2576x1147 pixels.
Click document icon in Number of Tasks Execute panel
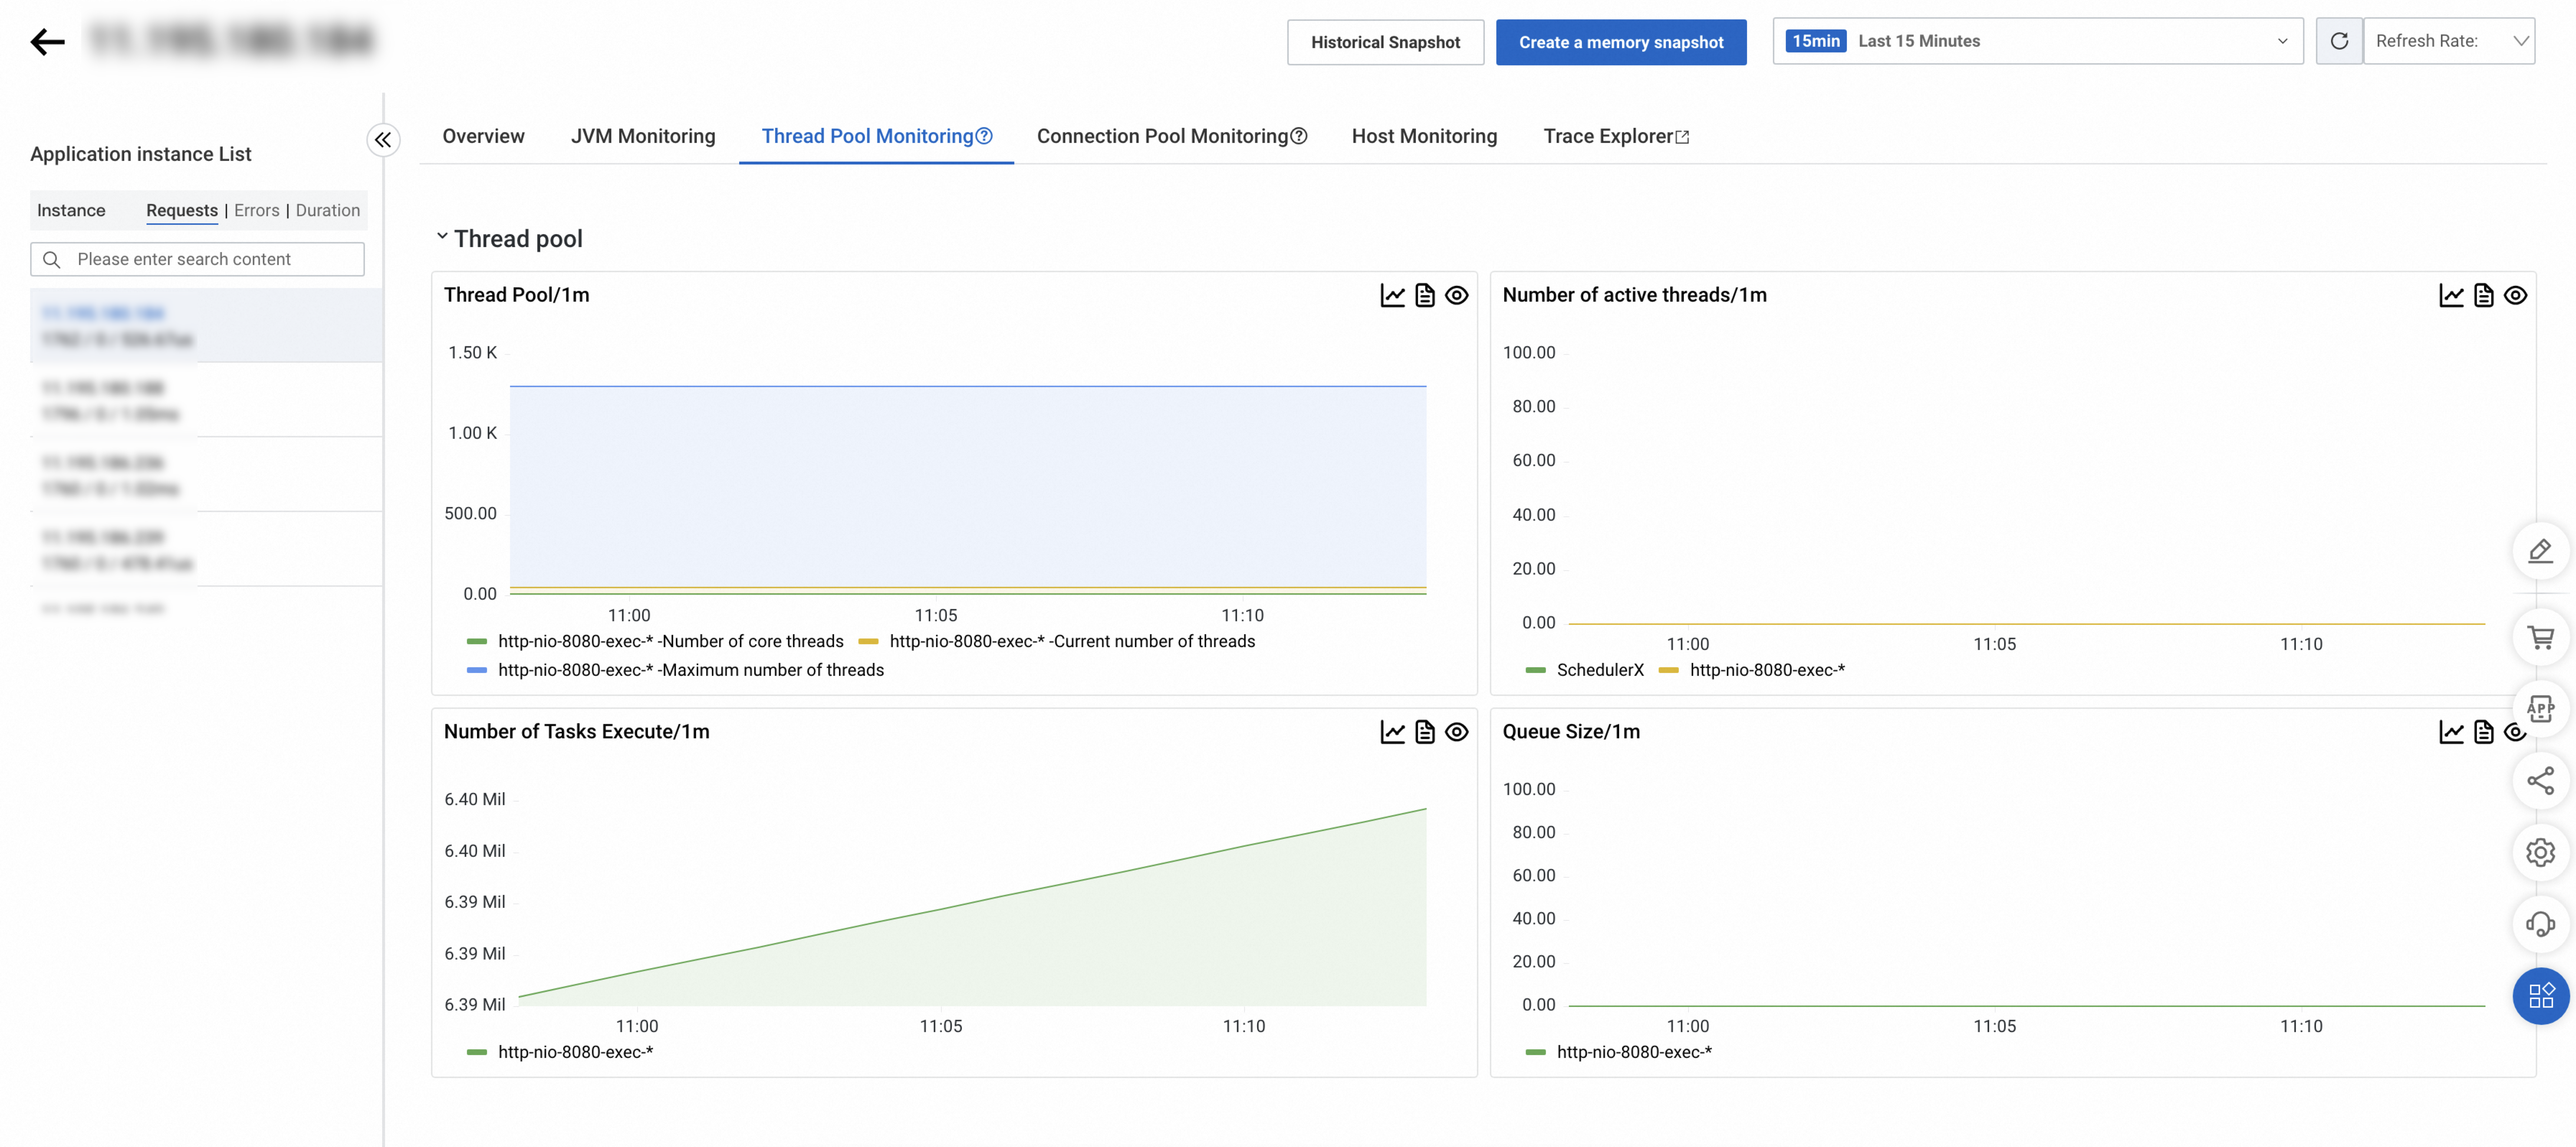point(1424,732)
